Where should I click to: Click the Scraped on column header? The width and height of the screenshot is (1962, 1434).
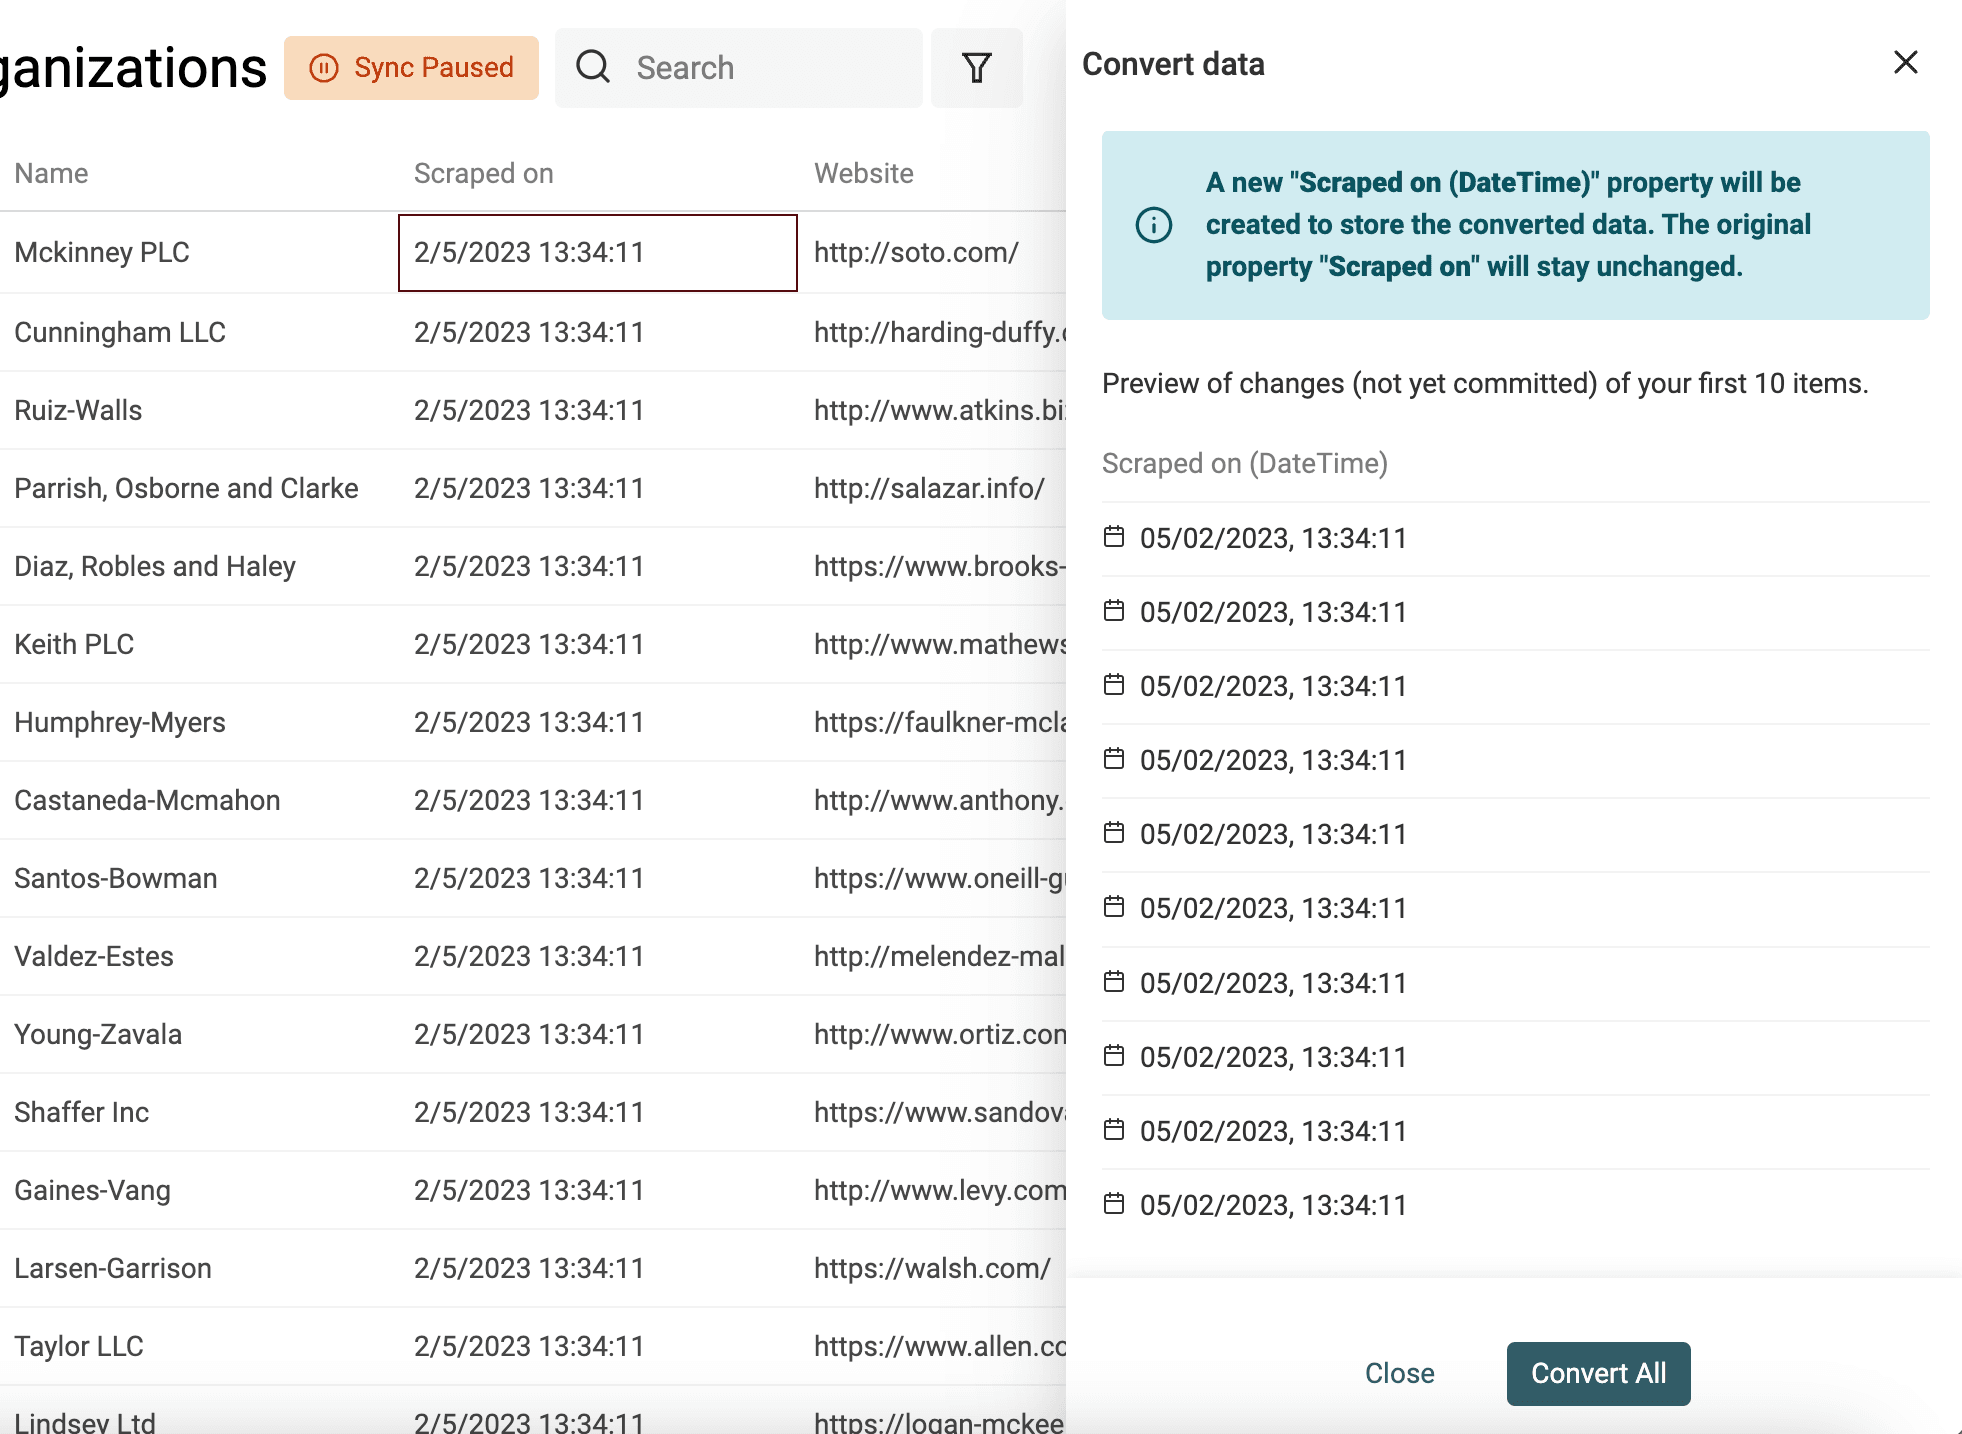pos(483,174)
